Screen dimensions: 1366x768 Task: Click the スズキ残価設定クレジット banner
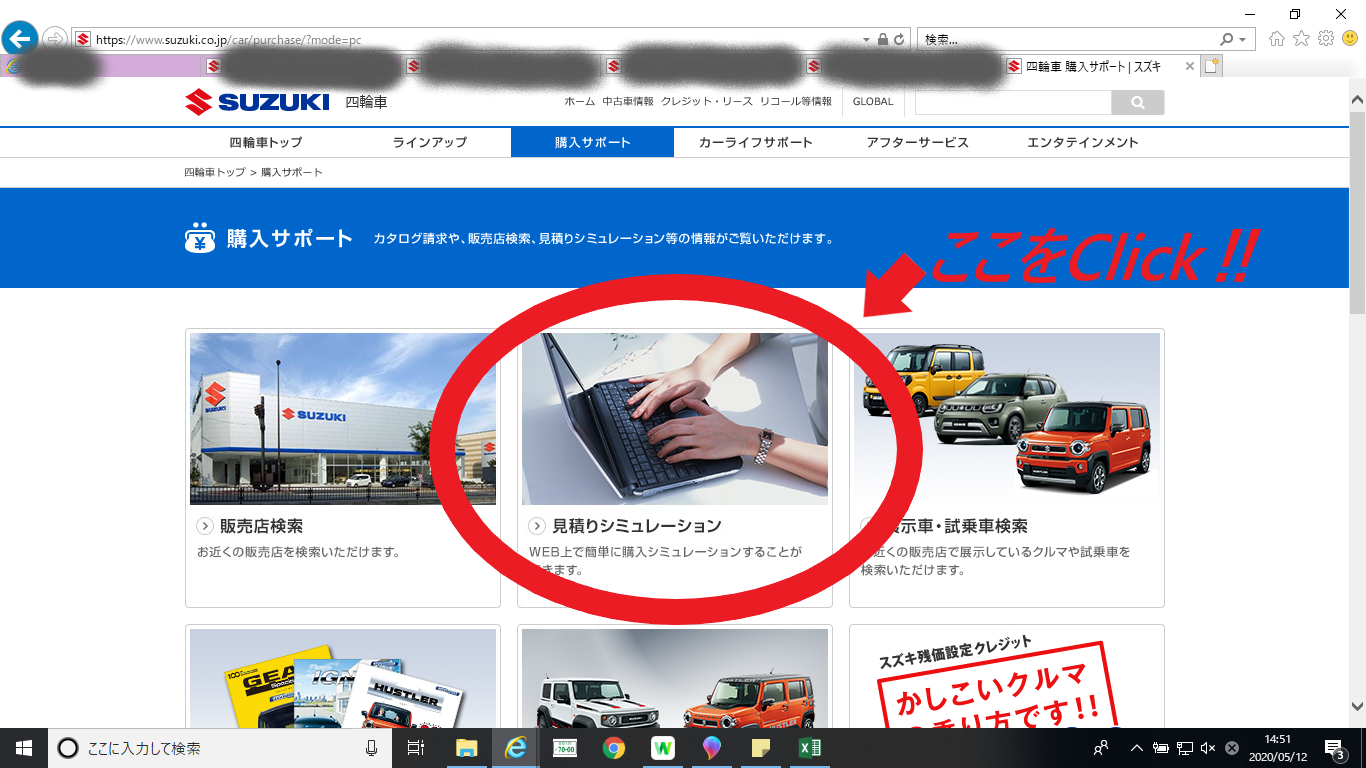click(1007, 678)
